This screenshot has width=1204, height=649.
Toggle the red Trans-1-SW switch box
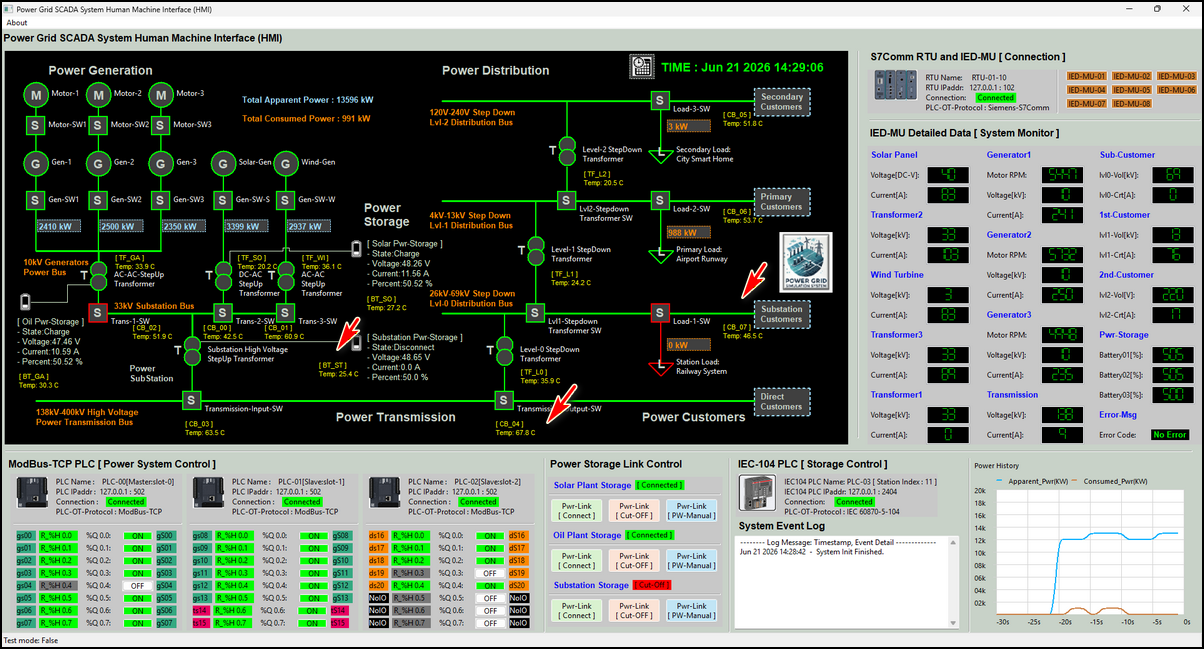(97, 313)
